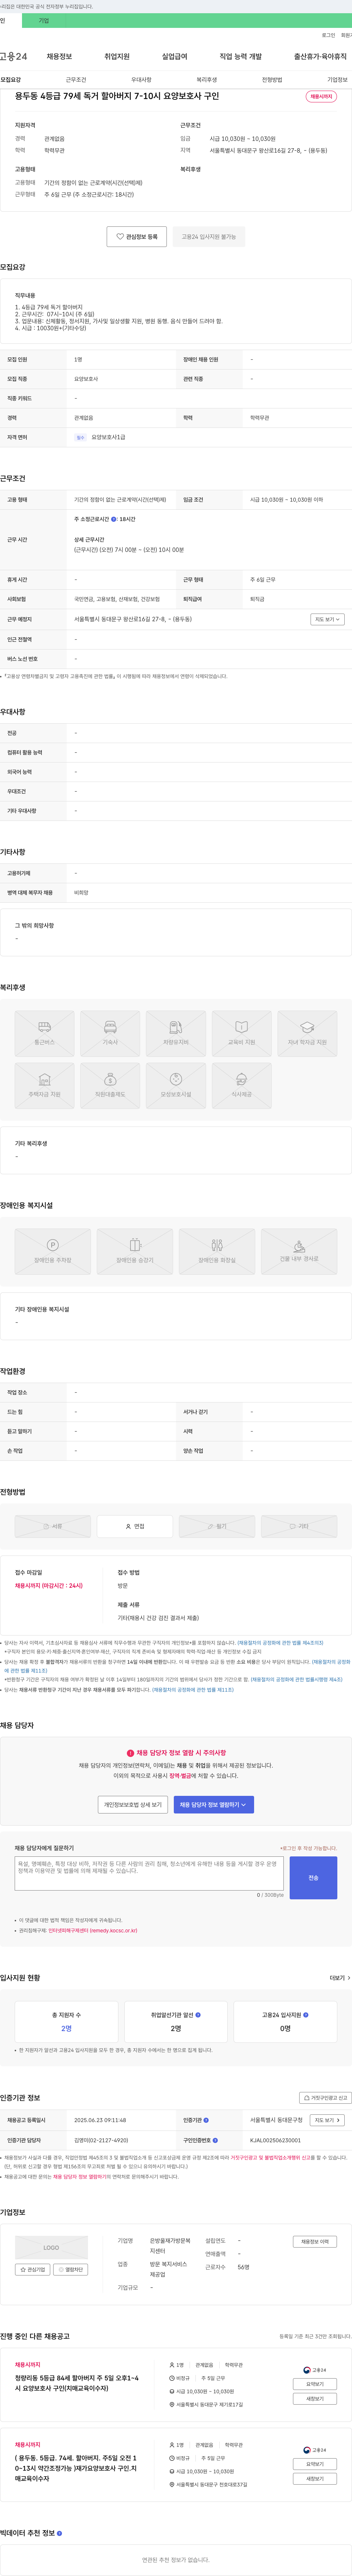Click the 관심정보 등록 heart button

(137, 237)
